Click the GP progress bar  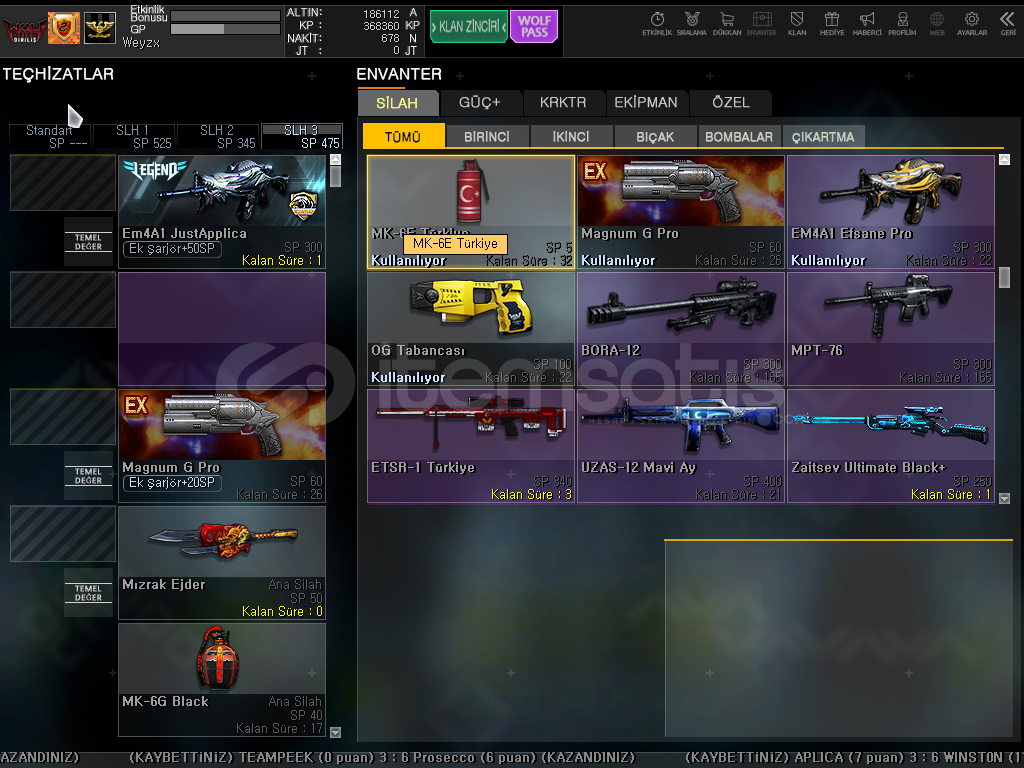click(225, 29)
